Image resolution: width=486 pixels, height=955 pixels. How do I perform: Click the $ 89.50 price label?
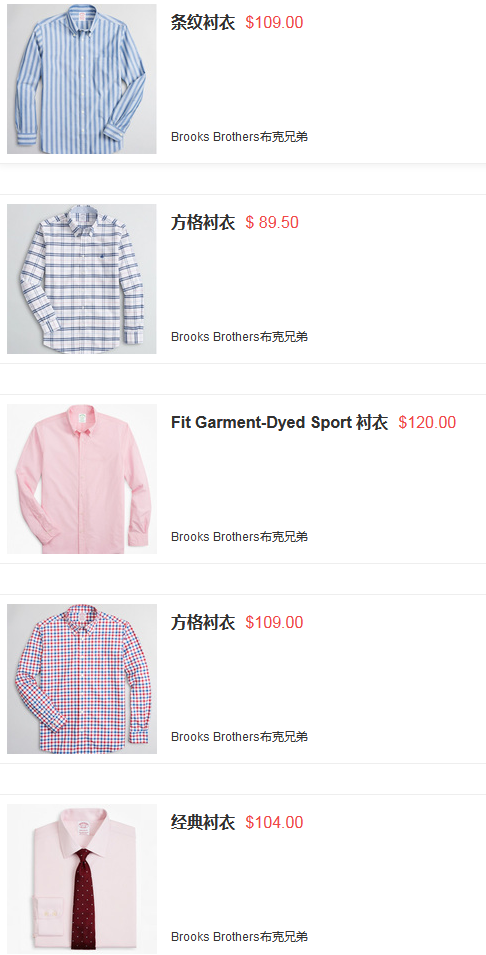coord(272,222)
